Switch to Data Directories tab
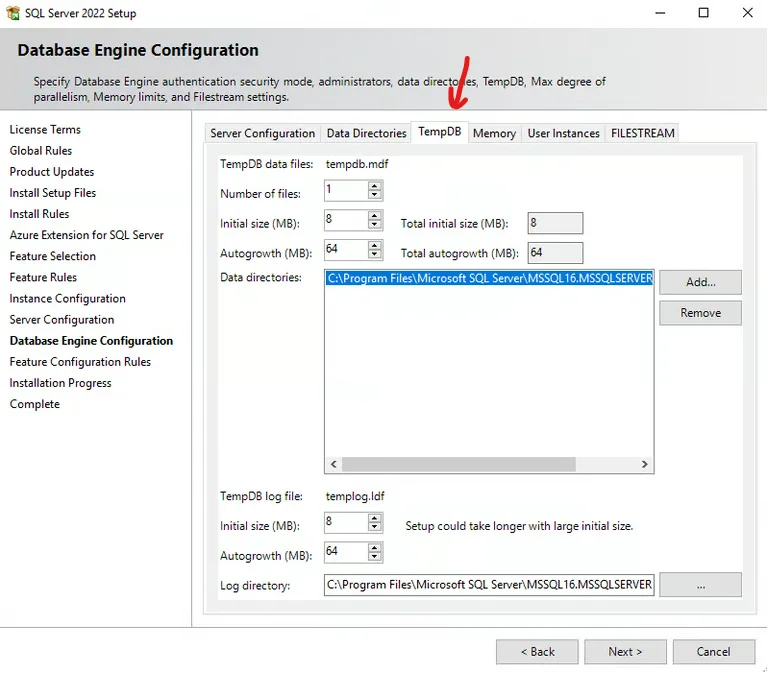The image size is (773, 682). pyautogui.click(x=366, y=133)
